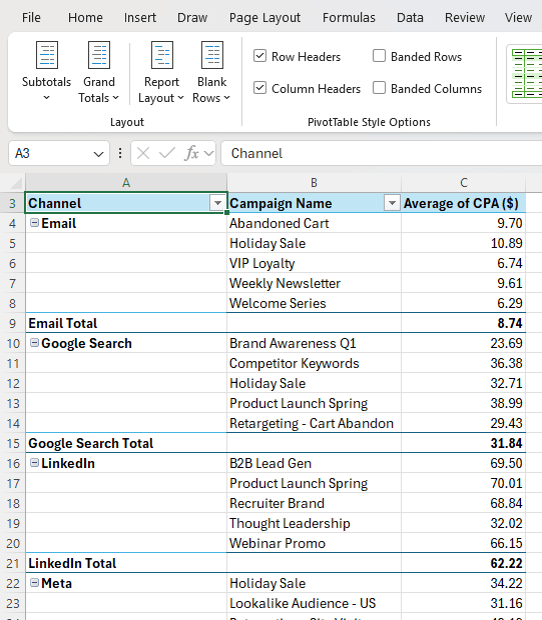The height and width of the screenshot is (620, 542).
Task: Switch to the Home tab
Action: pyautogui.click(x=85, y=18)
